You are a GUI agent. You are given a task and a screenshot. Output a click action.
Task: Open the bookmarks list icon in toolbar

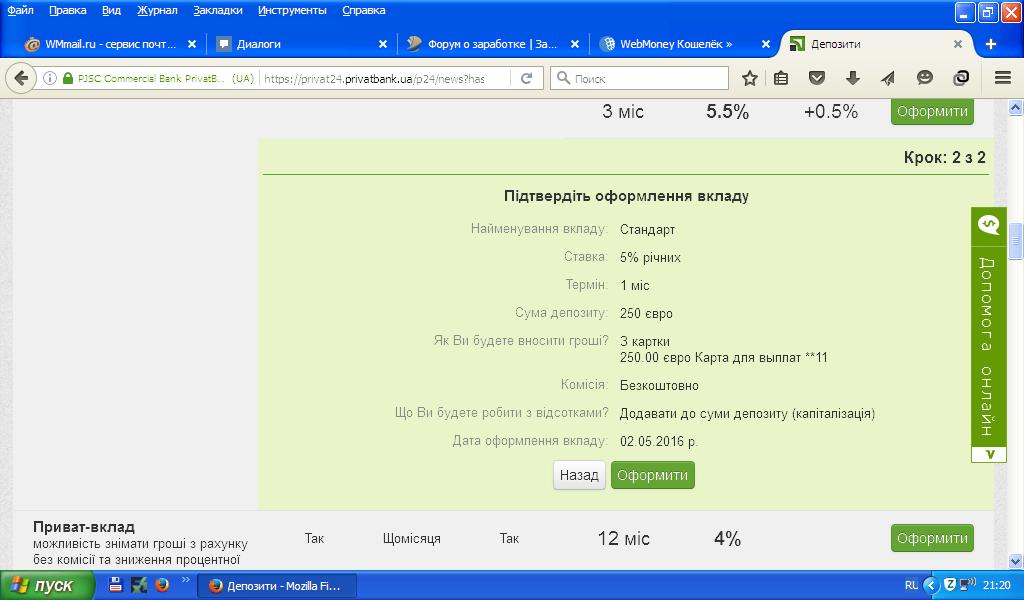point(782,78)
